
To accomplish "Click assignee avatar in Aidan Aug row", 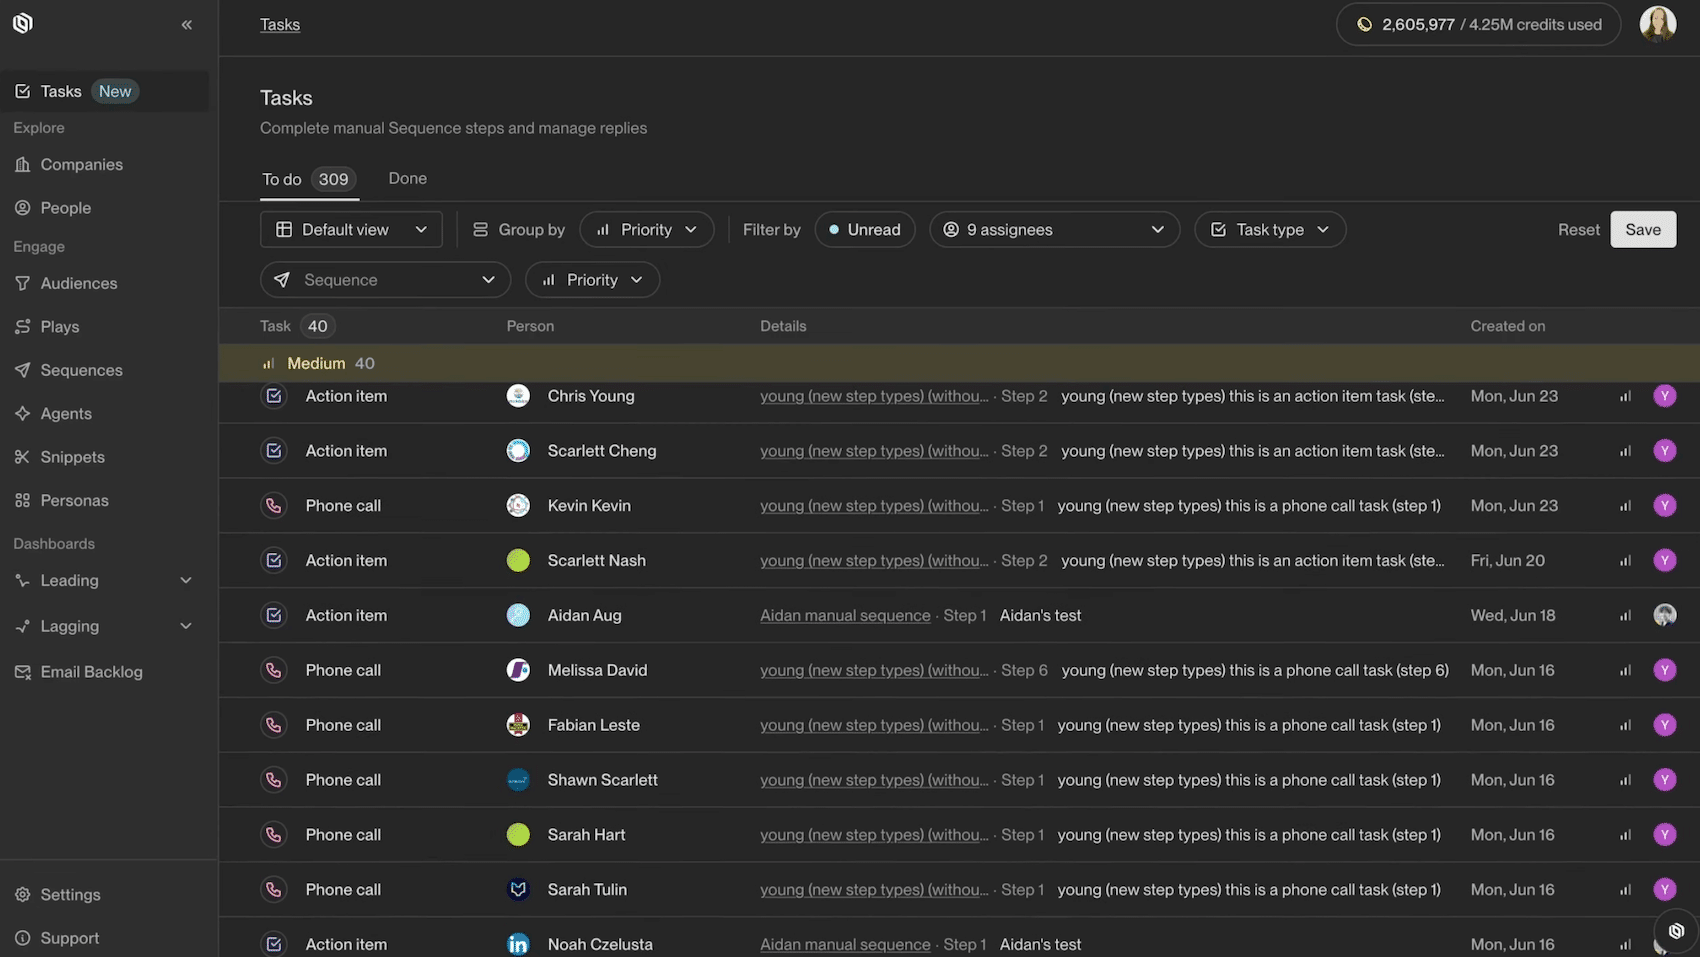I will coord(1665,615).
